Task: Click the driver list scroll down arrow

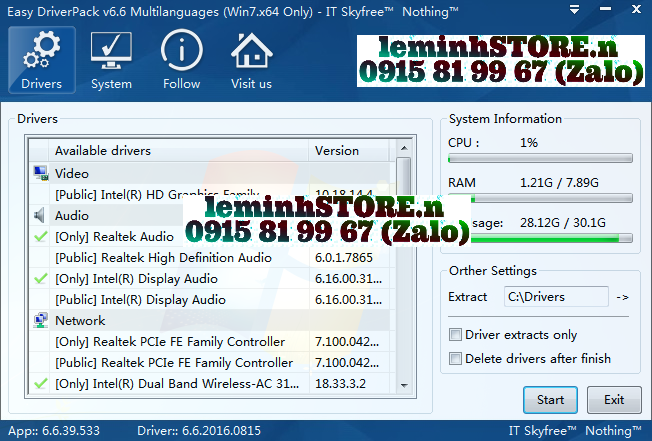Action: 404,386
